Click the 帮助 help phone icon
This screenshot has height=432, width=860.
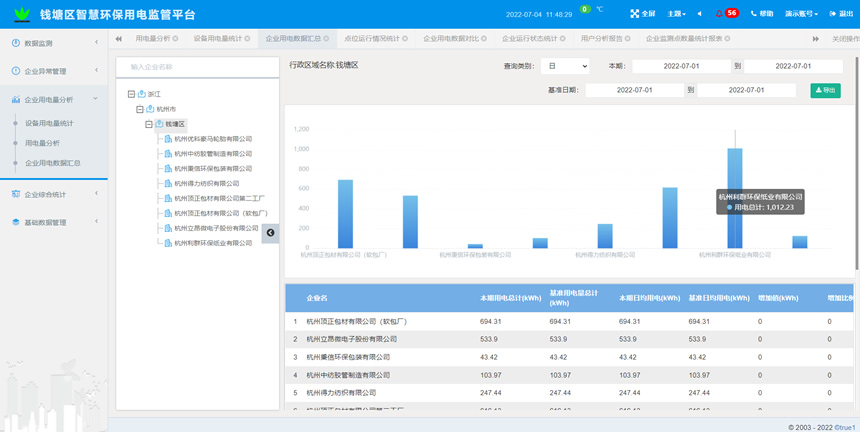coord(754,14)
